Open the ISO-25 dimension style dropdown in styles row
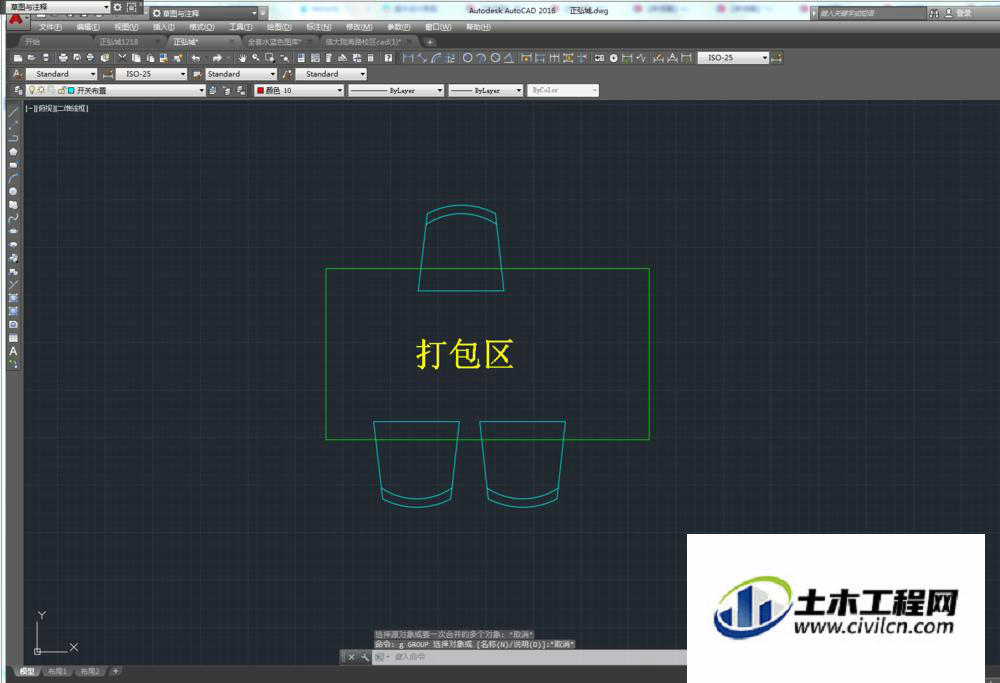Image resolution: width=1000 pixels, height=683 pixels. point(151,74)
